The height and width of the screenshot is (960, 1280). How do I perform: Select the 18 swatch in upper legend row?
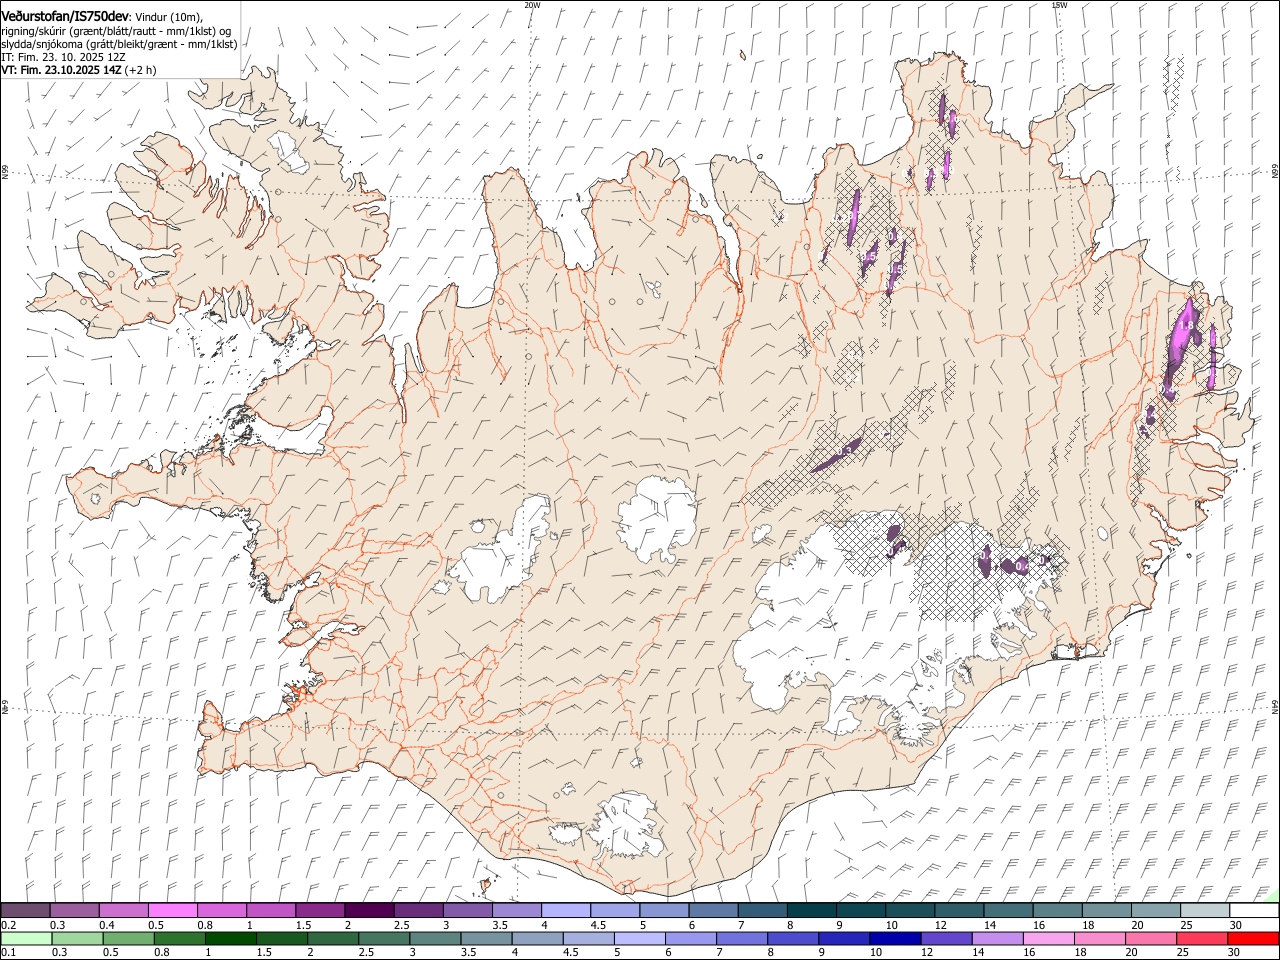click(x=1106, y=910)
